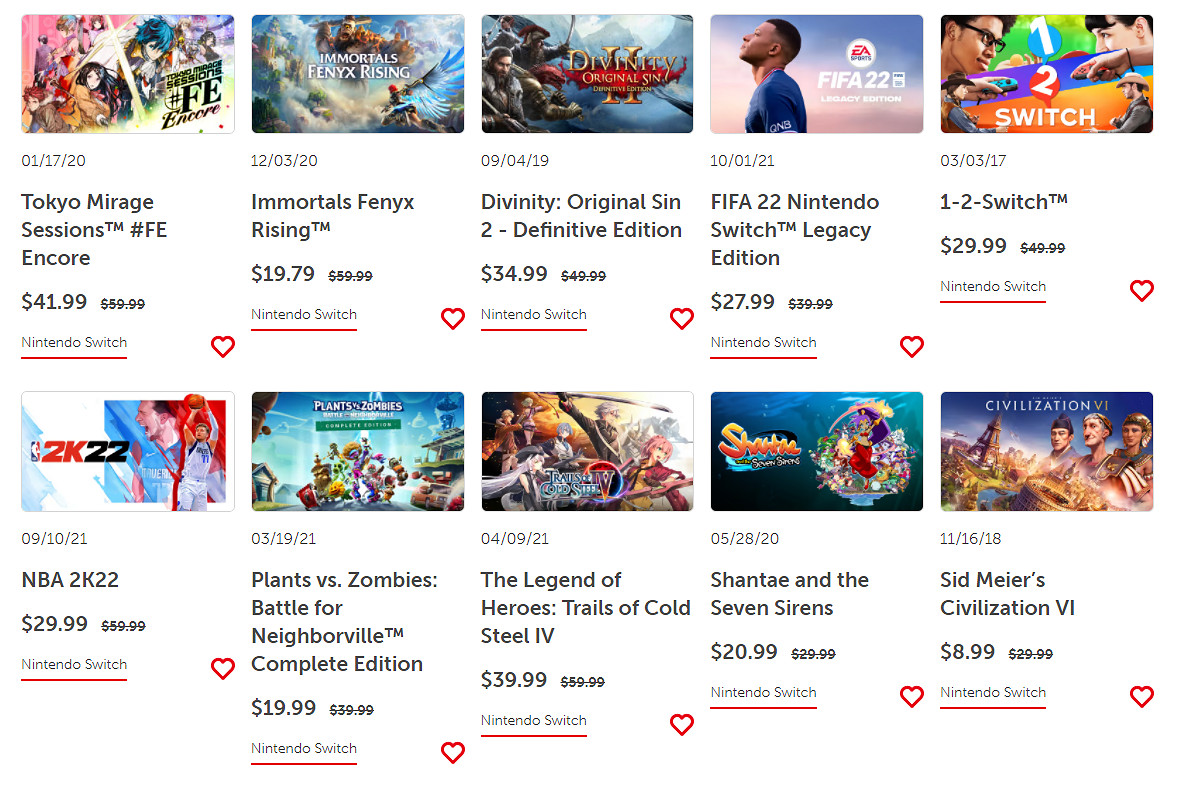View the Plants vs. Zombies cover image
Image resolution: width=1177 pixels, height=798 pixels.
[358, 452]
